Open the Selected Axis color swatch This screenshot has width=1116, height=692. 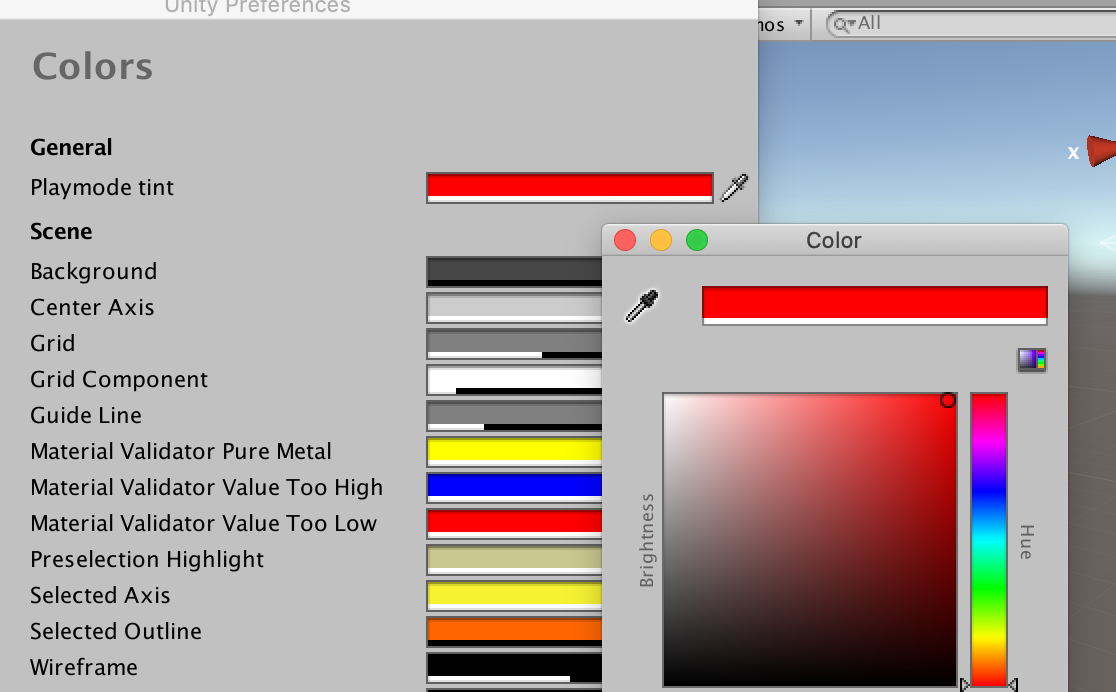coord(514,595)
